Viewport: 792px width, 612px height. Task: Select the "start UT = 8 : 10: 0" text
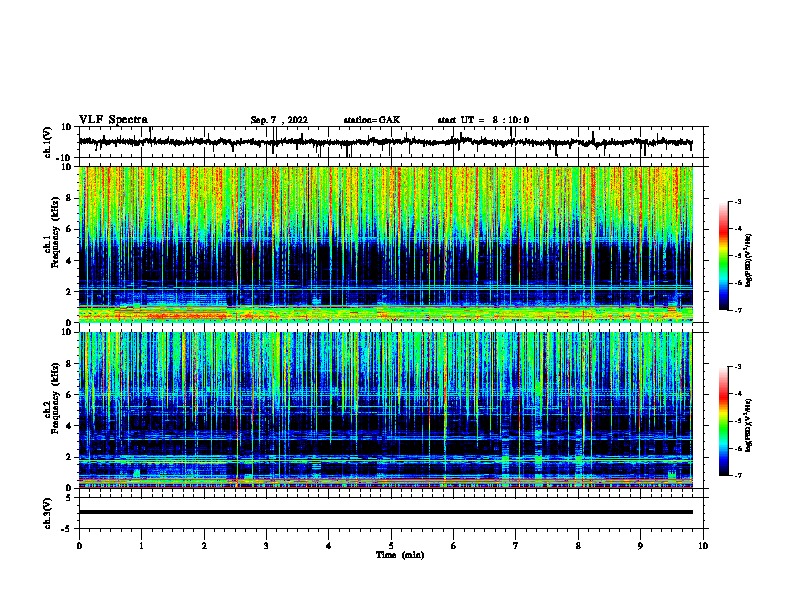483,120
